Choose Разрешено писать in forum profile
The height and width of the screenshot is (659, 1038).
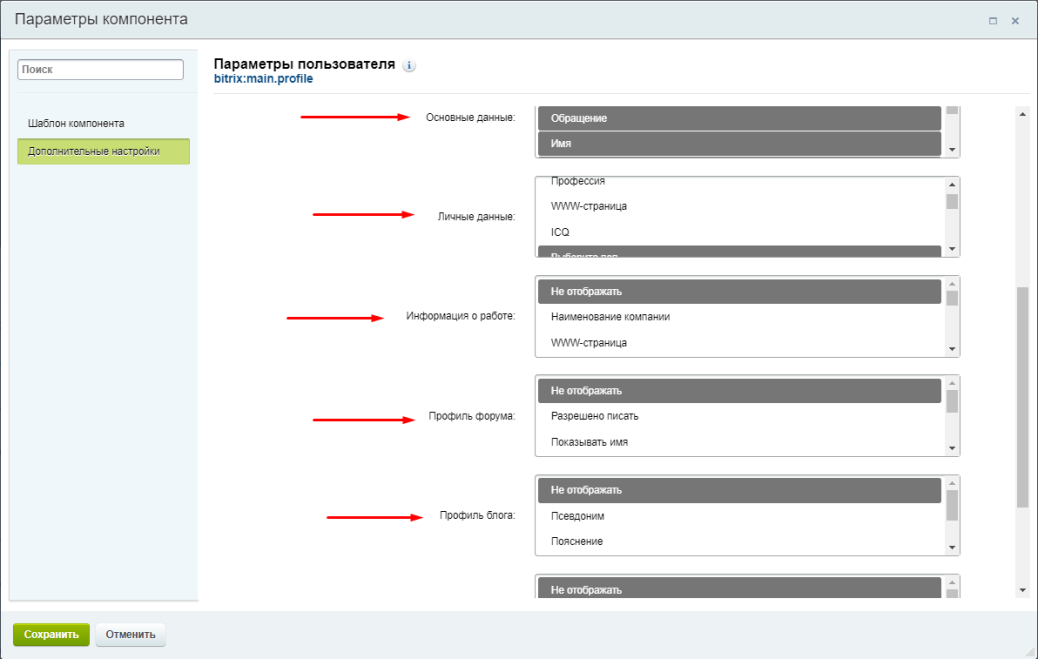pos(739,417)
